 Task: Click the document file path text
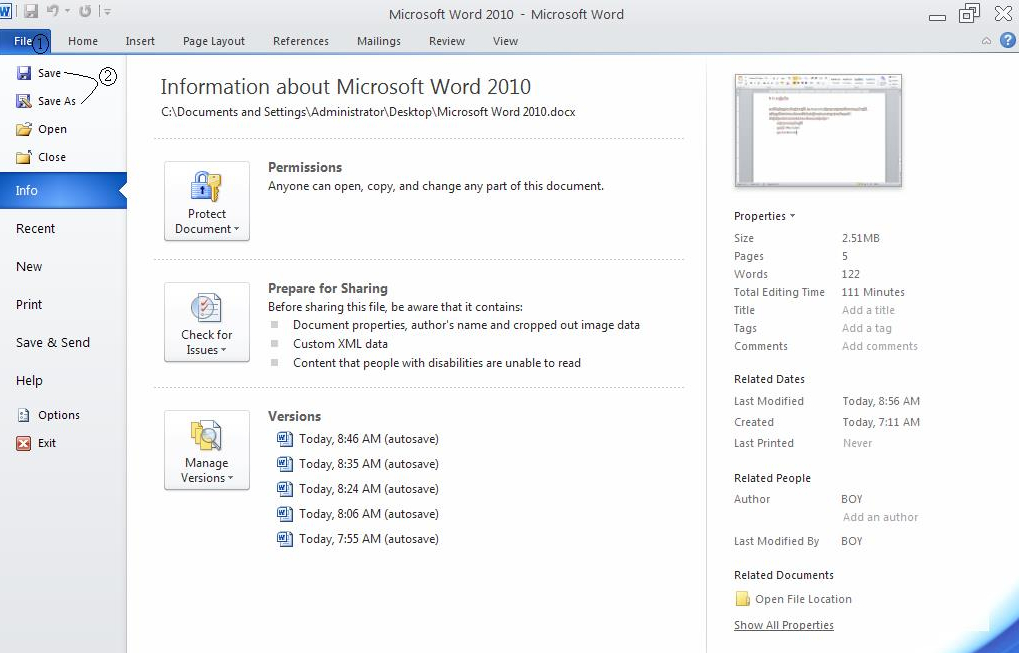pyautogui.click(x=368, y=112)
